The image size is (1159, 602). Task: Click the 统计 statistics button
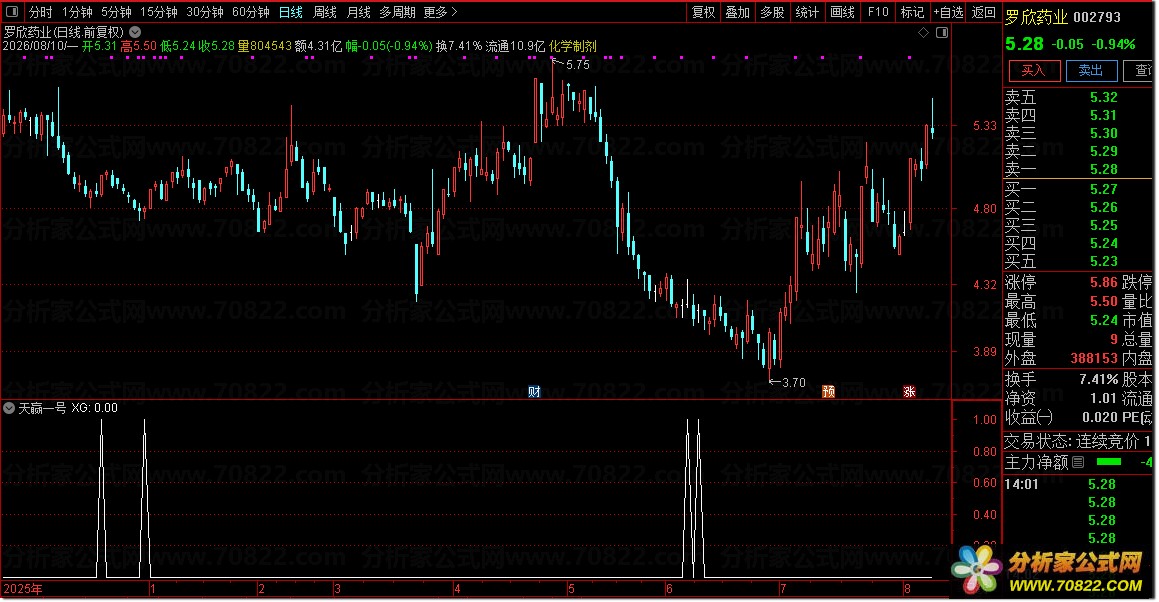pos(807,12)
